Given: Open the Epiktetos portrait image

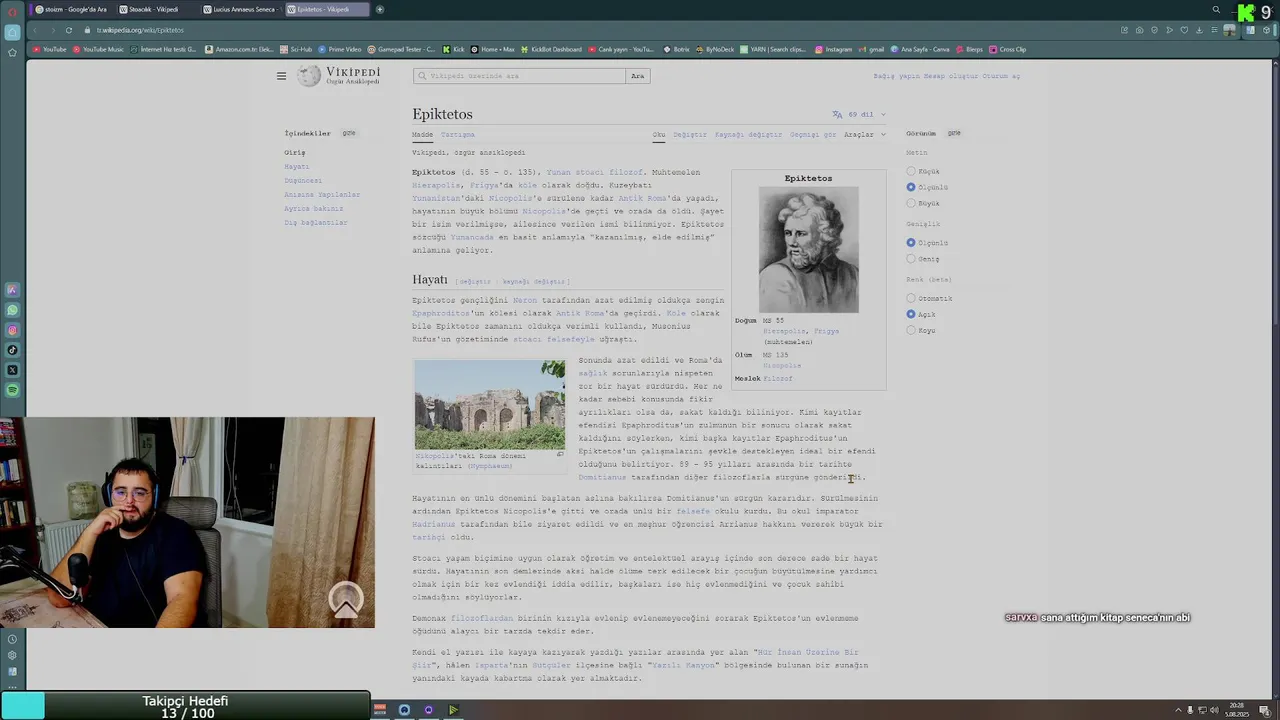Looking at the screenshot, I should (808, 250).
